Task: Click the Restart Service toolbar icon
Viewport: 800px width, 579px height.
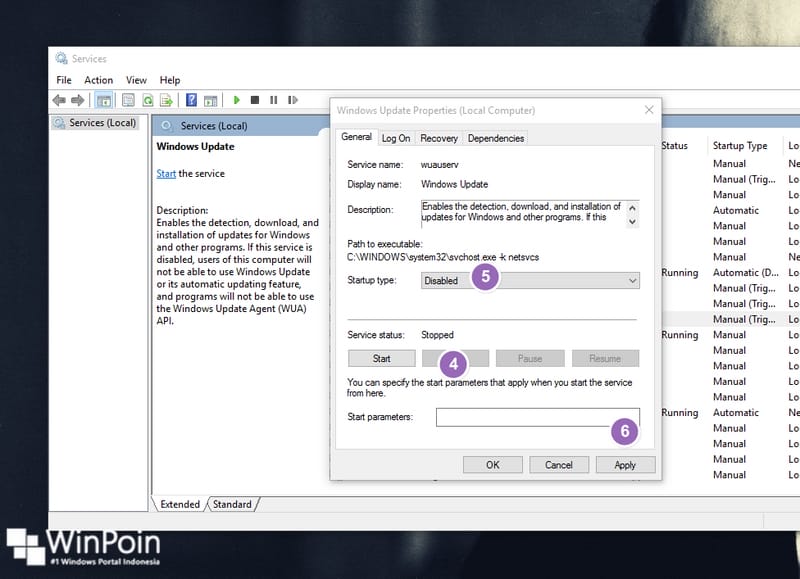Action: (x=292, y=100)
